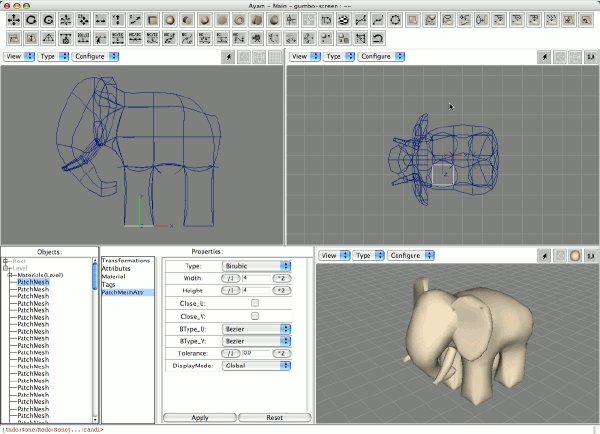Screen dimensions: 600x434
Task: Create a sphere primitive from toolbar
Action: (170, 20)
